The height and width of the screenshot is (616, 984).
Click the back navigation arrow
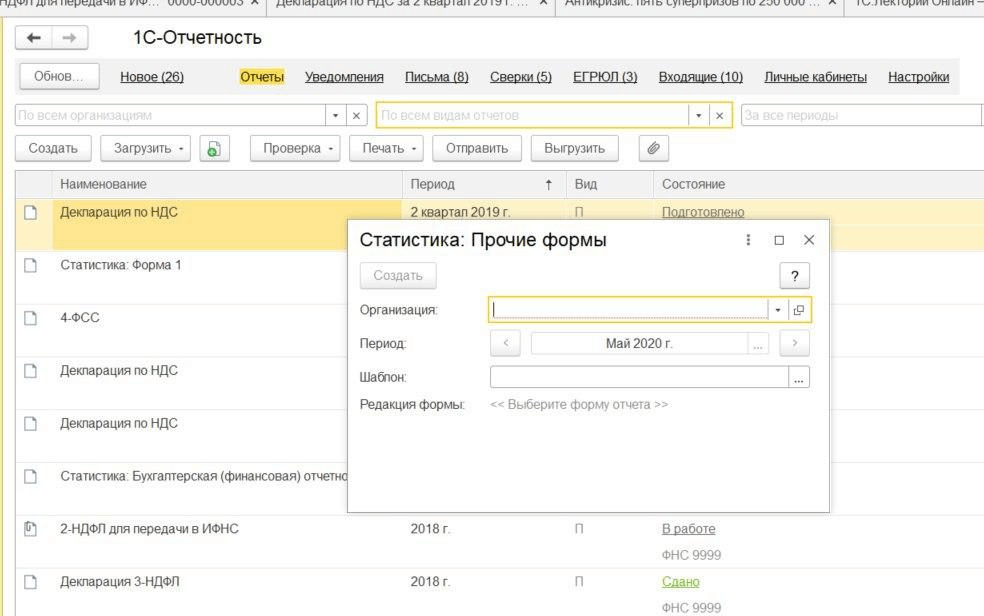[x=35, y=38]
